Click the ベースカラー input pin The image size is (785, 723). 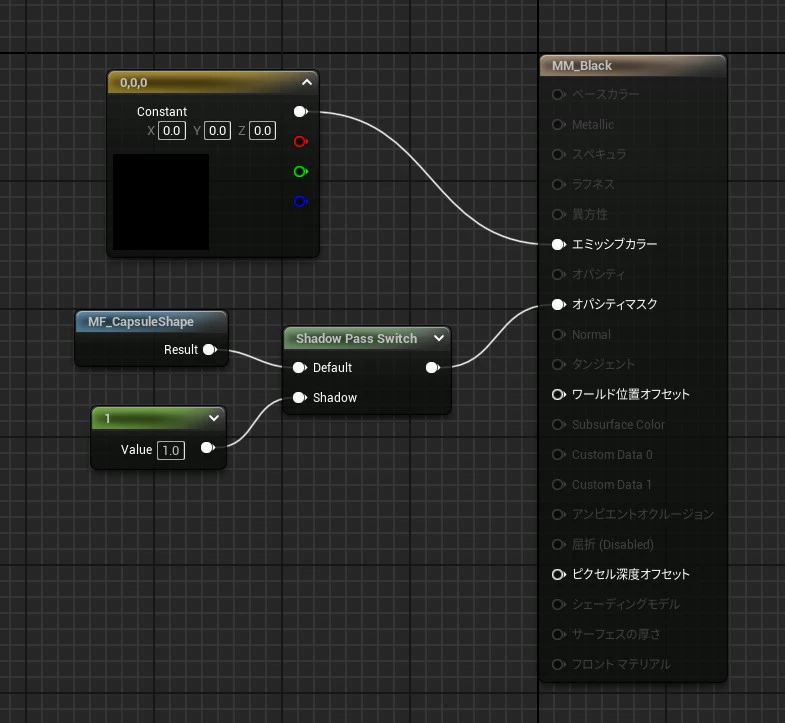coord(558,94)
